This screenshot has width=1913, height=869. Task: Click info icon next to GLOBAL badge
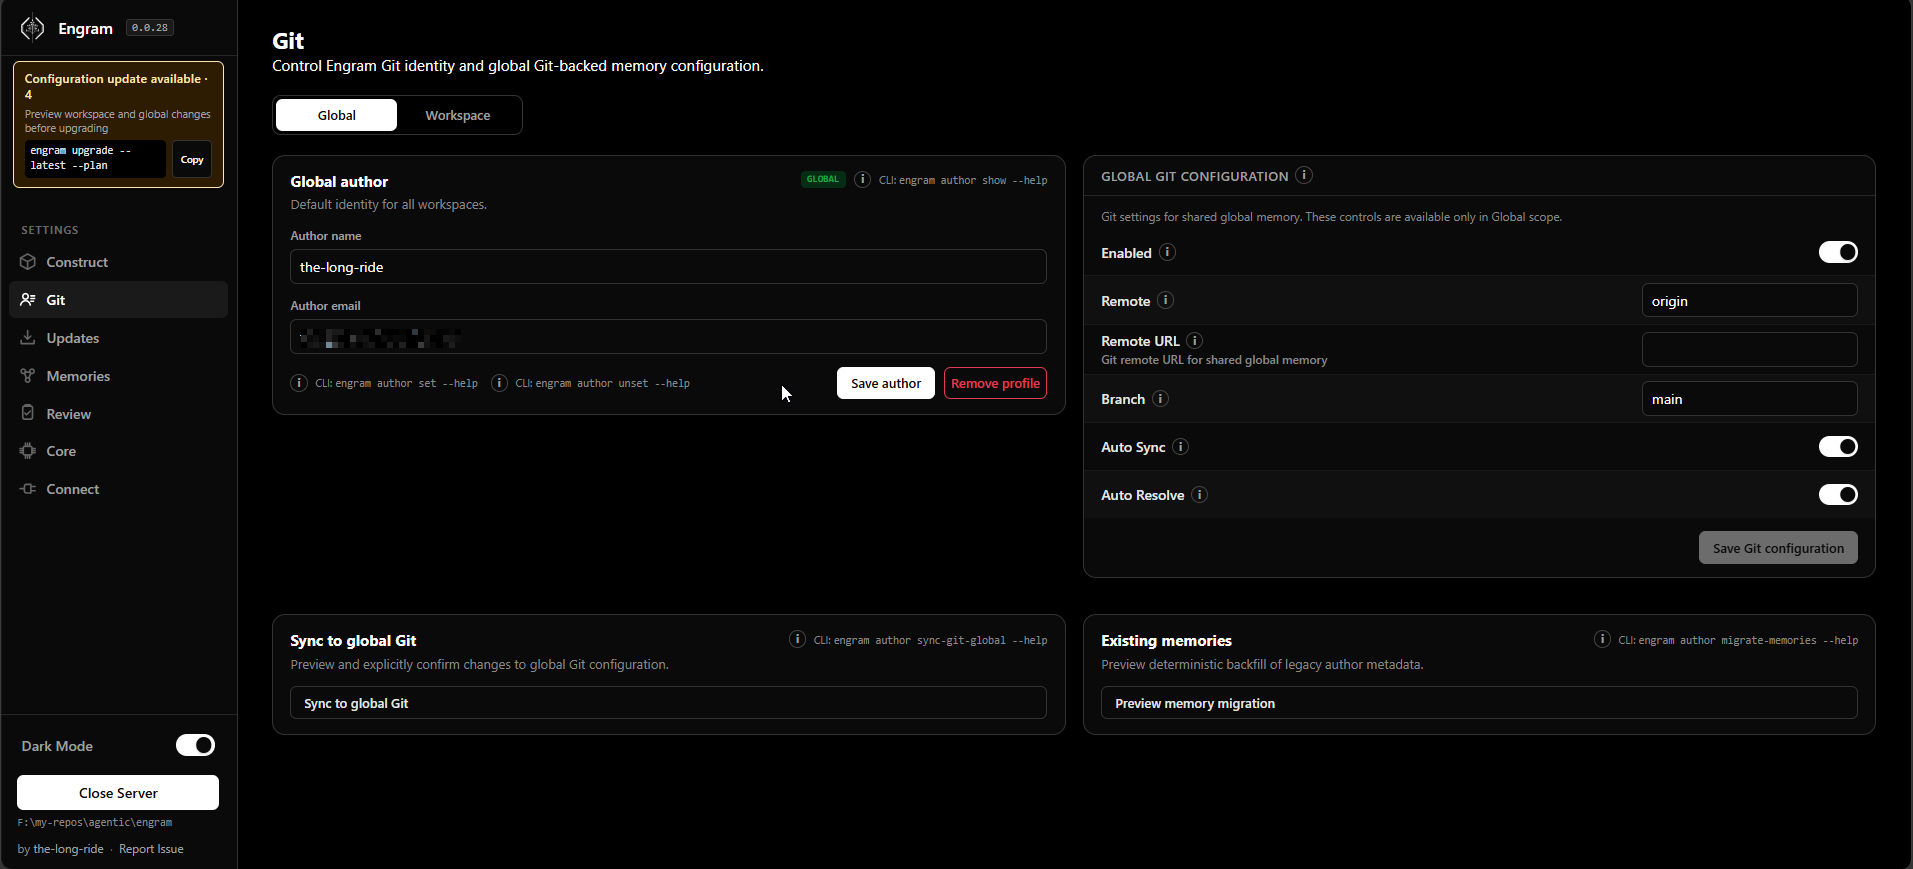coord(862,180)
